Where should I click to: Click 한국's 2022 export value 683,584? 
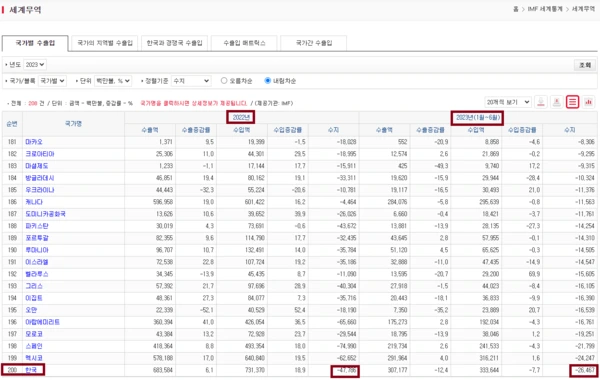[163, 370]
